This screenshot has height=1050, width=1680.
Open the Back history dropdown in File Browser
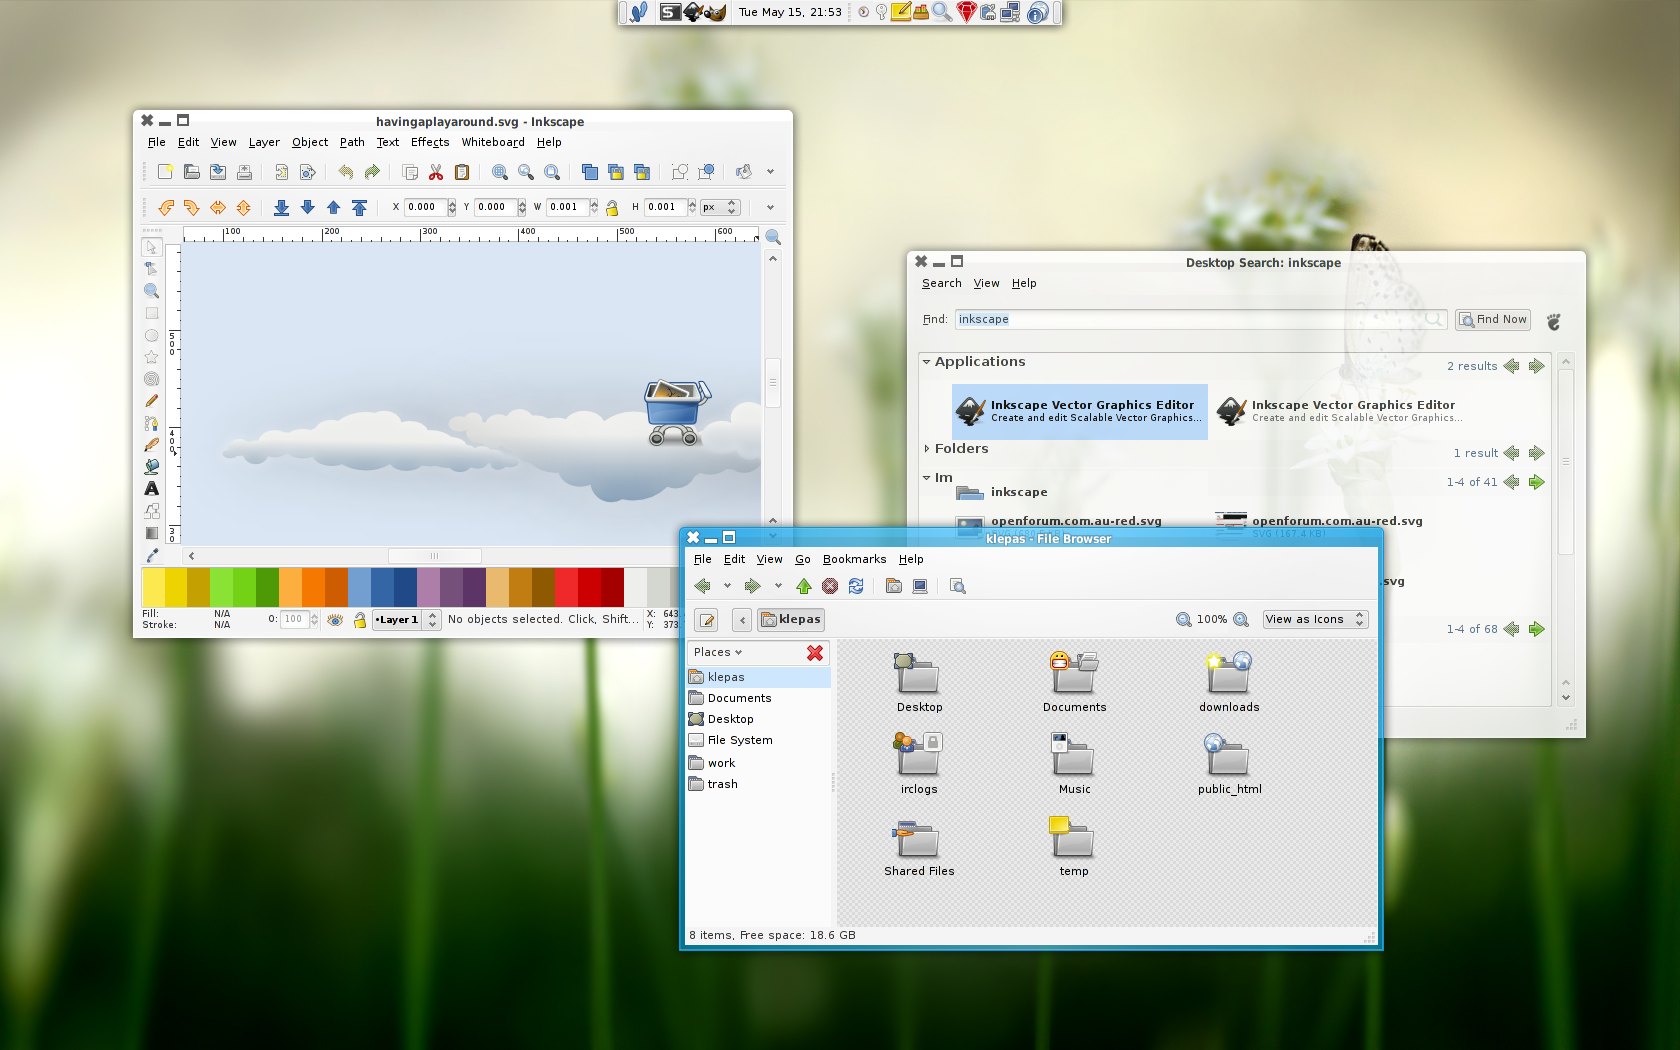[727, 586]
